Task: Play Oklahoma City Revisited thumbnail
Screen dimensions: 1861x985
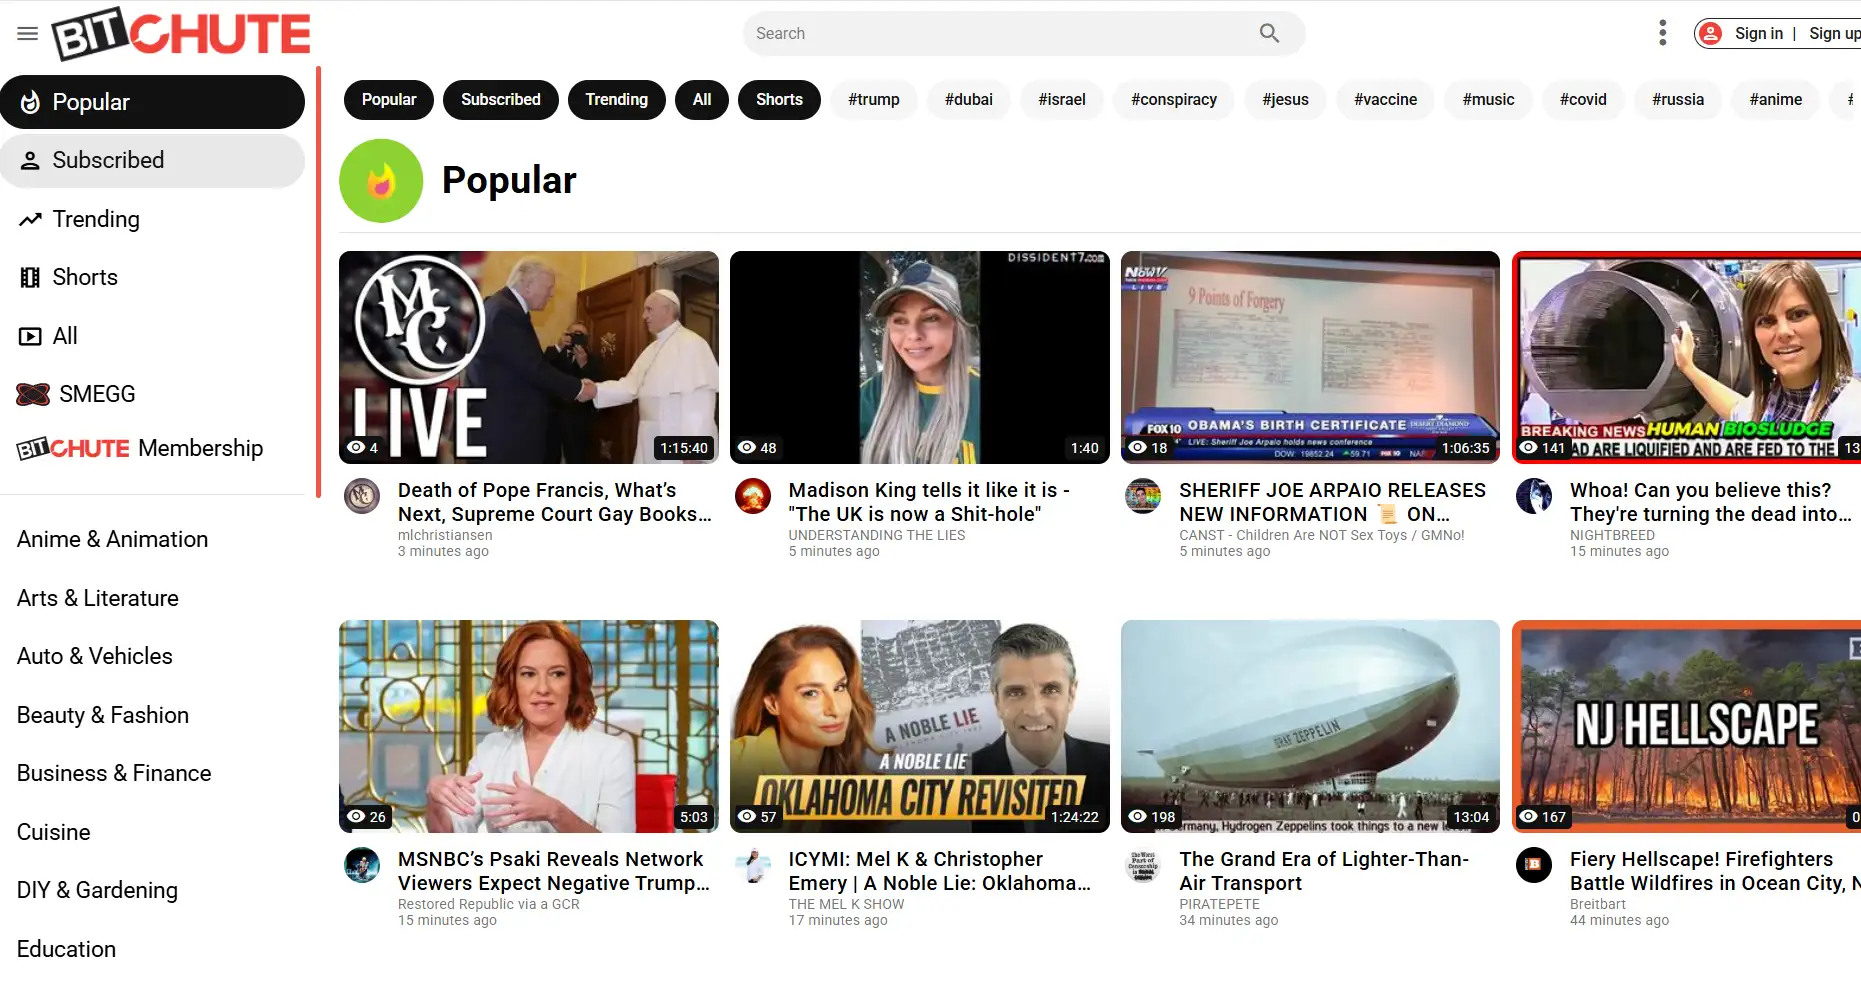Action: click(x=920, y=726)
